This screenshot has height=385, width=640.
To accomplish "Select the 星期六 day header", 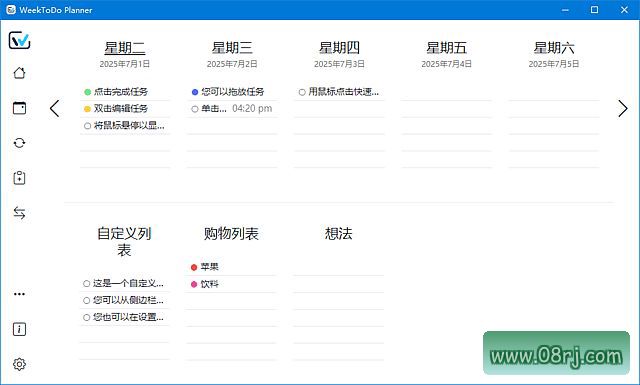I will point(554,48).
